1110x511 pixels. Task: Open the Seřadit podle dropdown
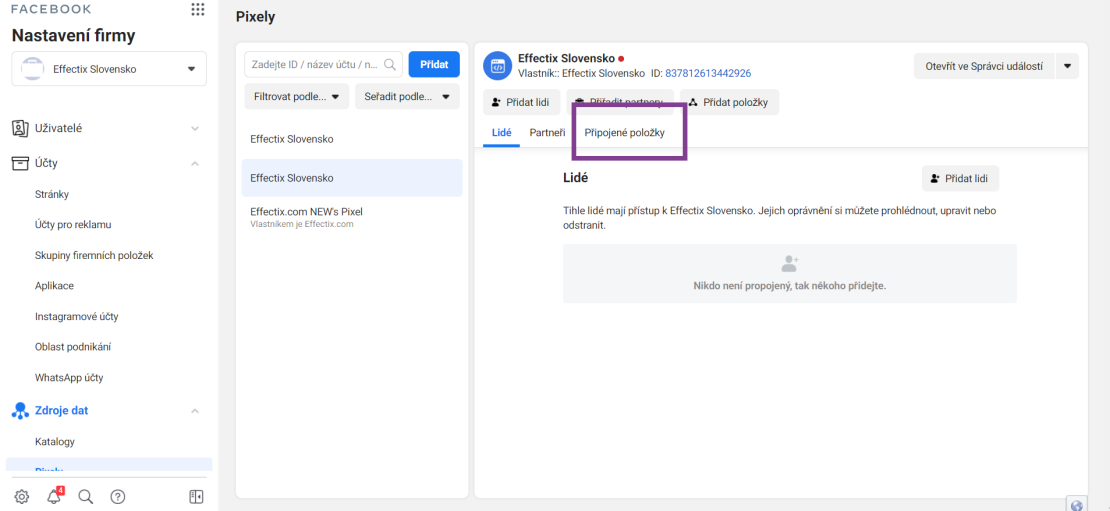click(x=407, y=96)
